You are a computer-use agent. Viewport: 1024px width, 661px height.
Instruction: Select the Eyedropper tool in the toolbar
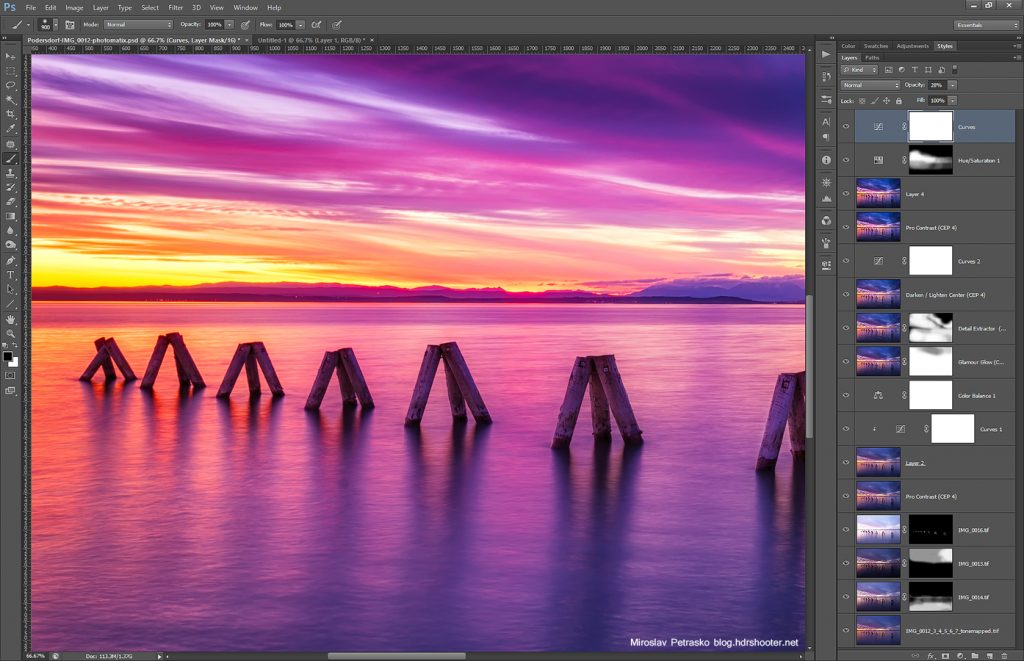pyautogui.click(x=11, y=129)
